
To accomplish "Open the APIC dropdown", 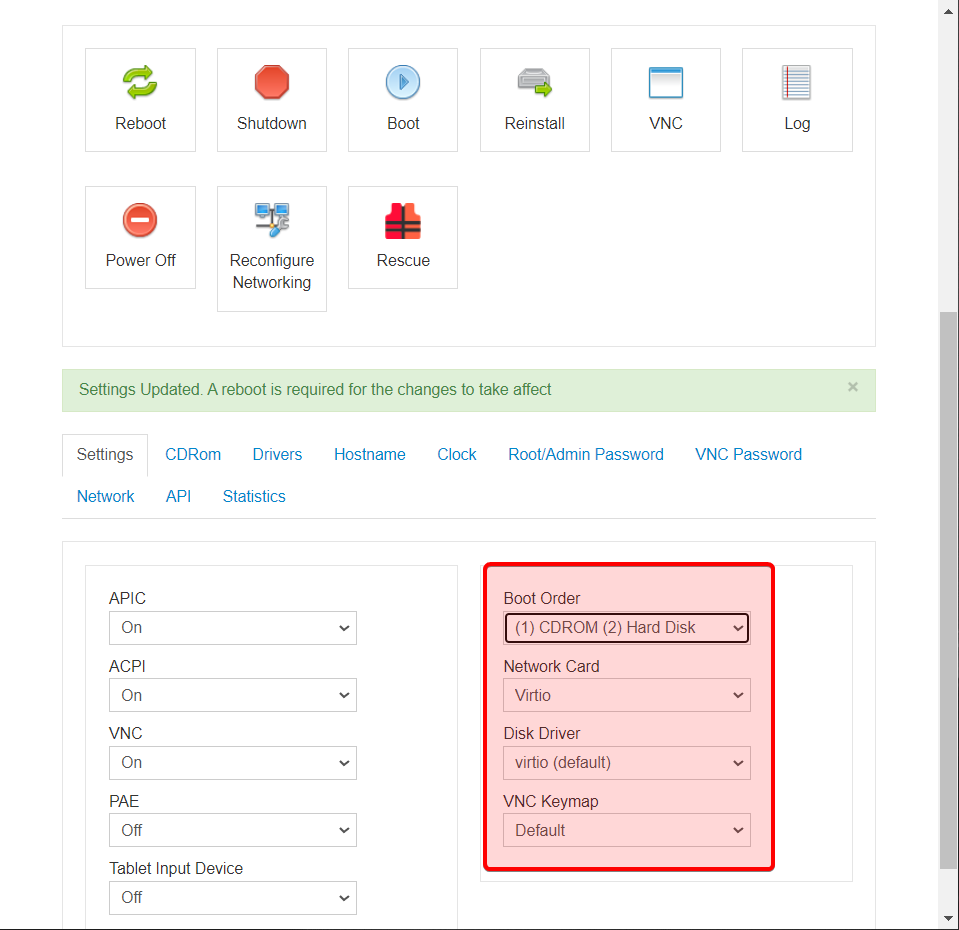I will (232, 628).
